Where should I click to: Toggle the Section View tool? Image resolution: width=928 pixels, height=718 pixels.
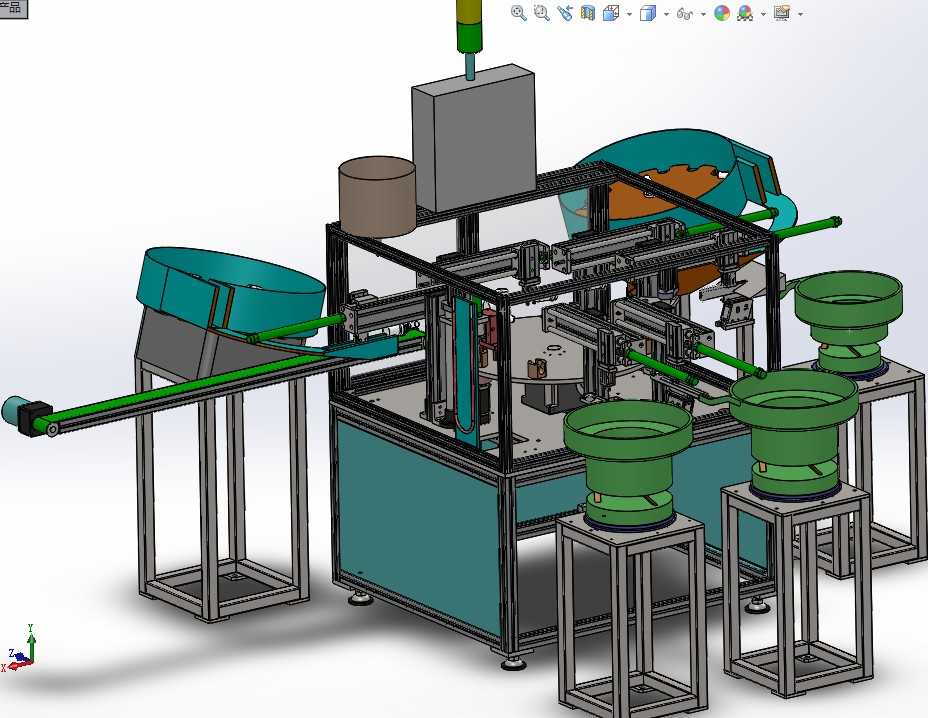tap(588, 13)
